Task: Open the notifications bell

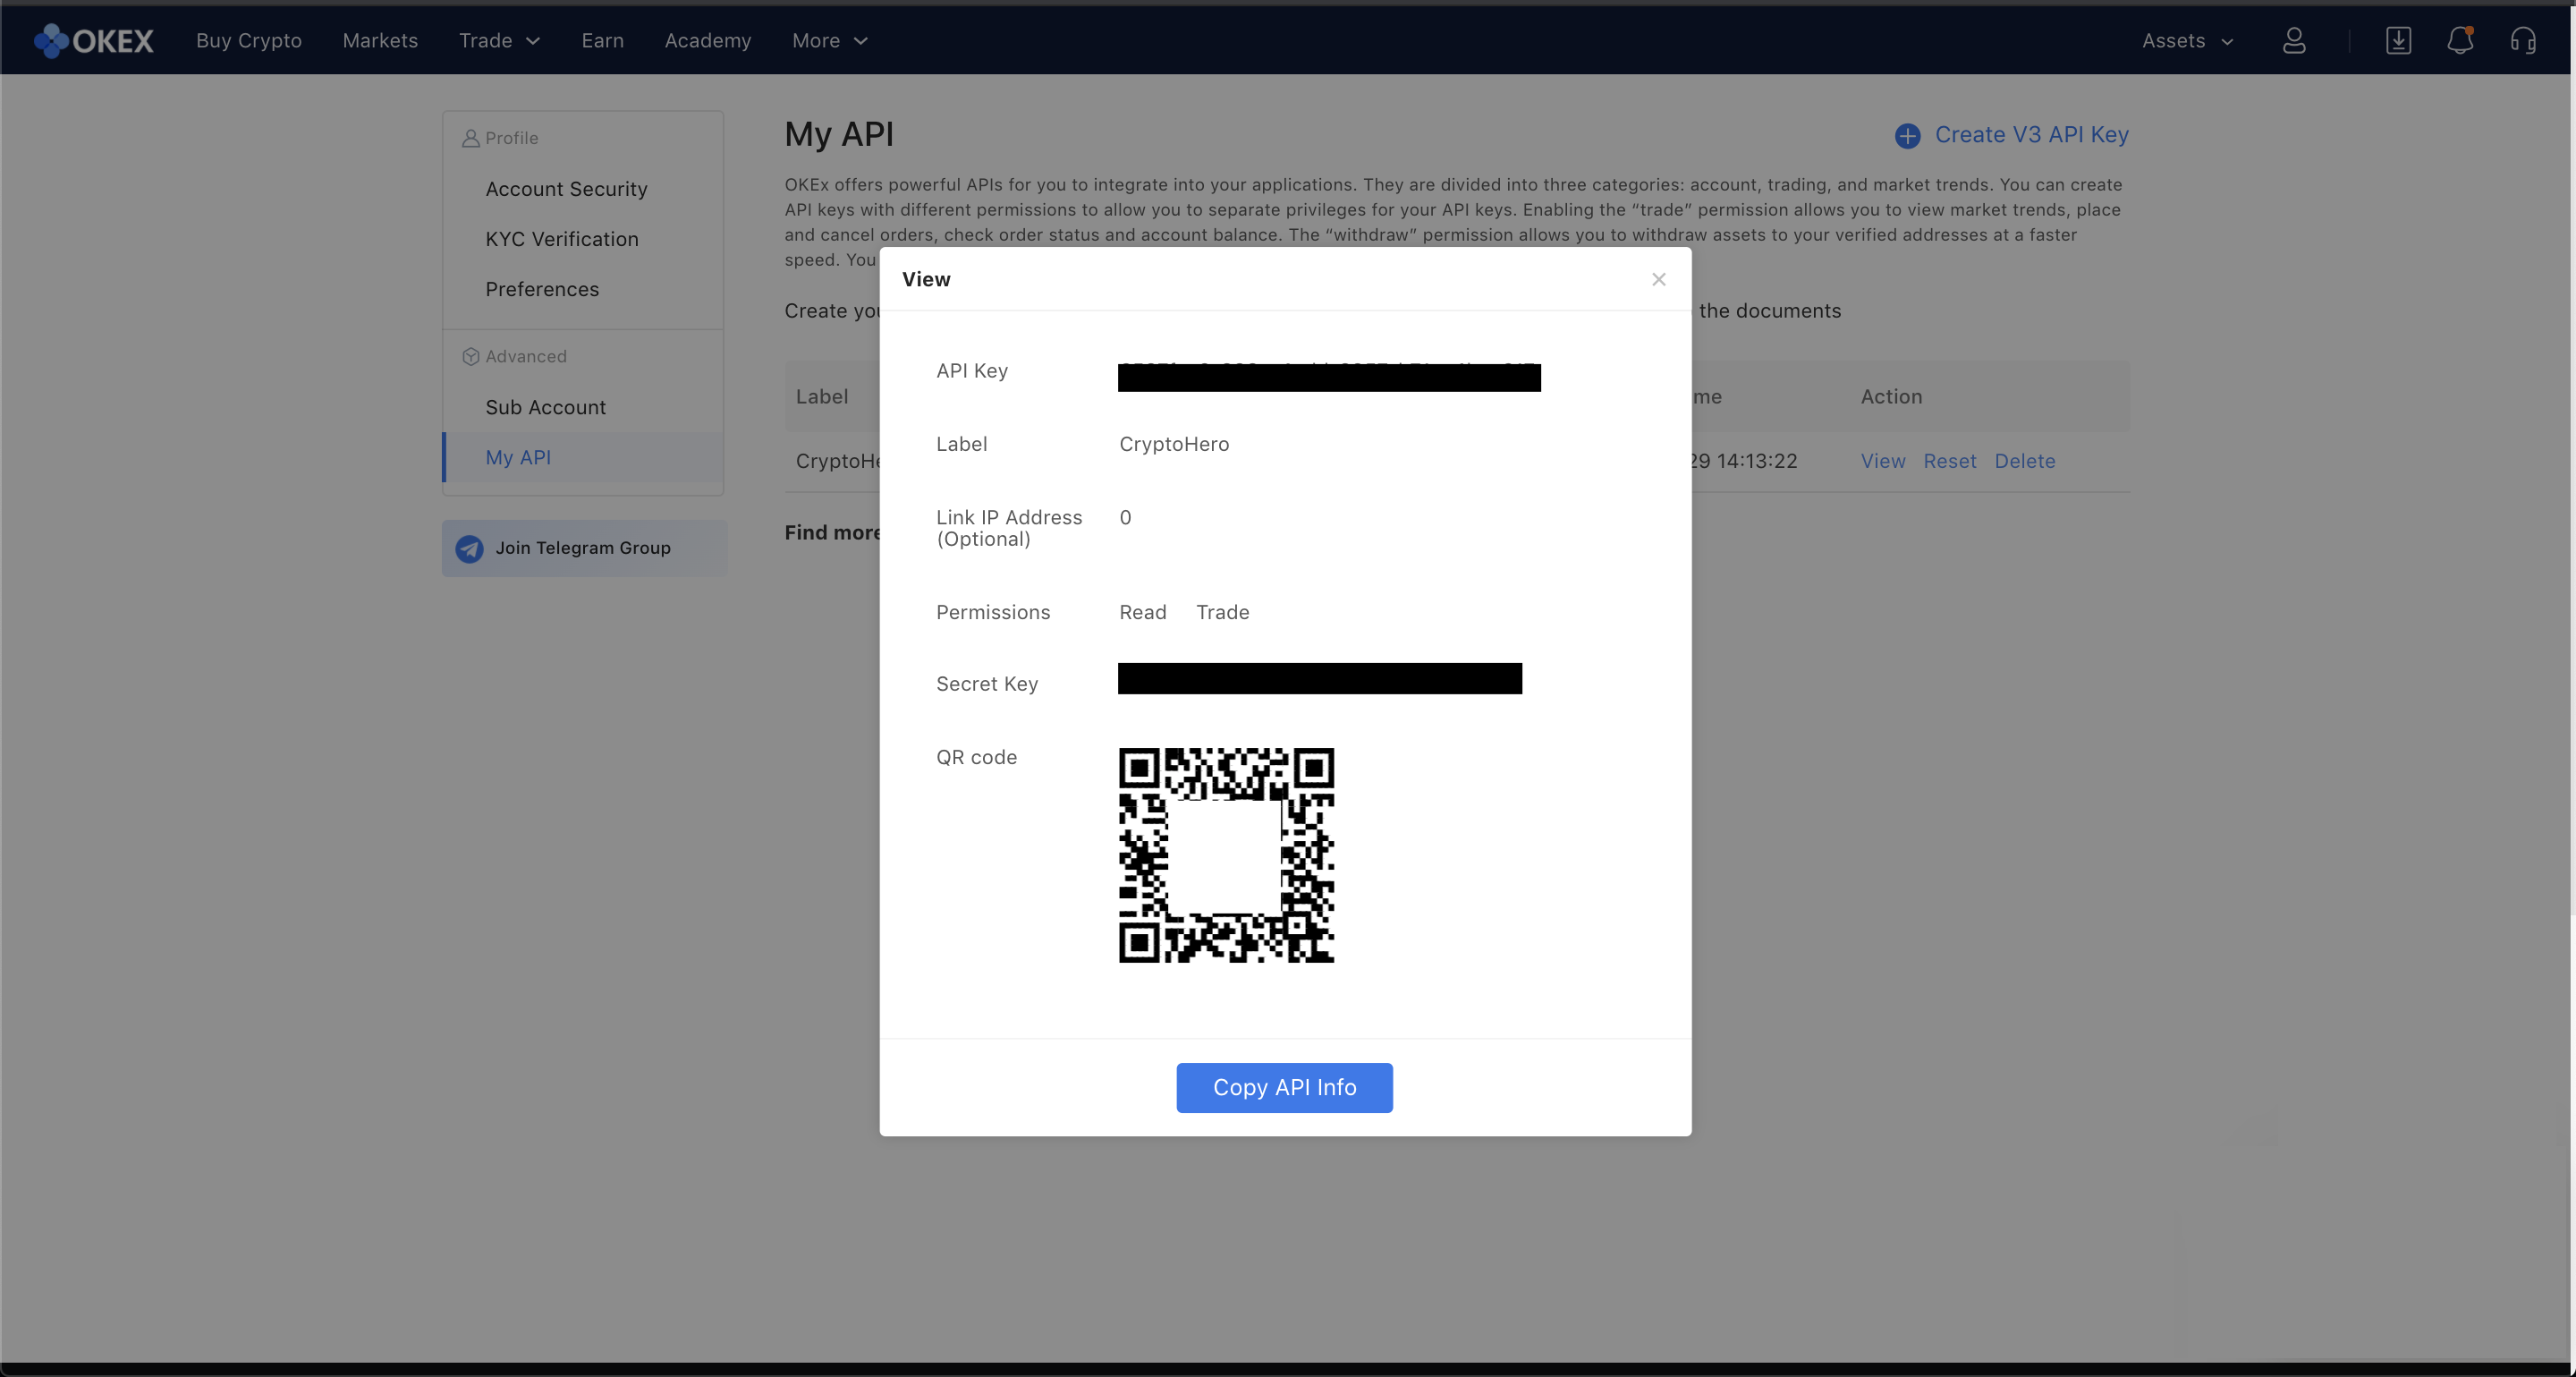Action: pyautogui.click(x=2460, y=40)
